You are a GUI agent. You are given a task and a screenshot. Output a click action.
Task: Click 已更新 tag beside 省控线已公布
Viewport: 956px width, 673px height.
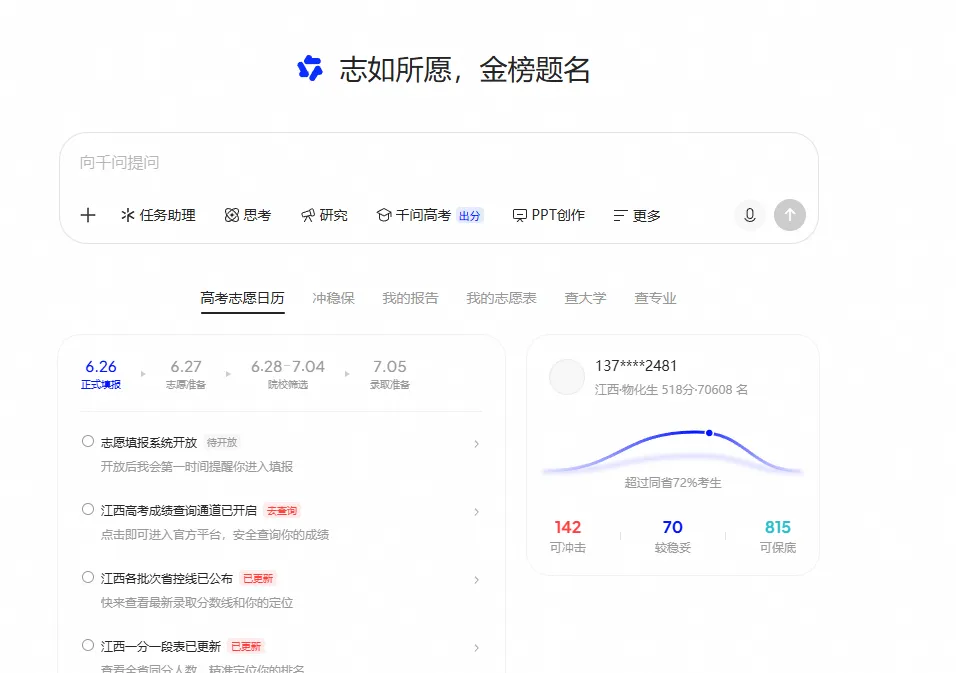coord(258,579)
